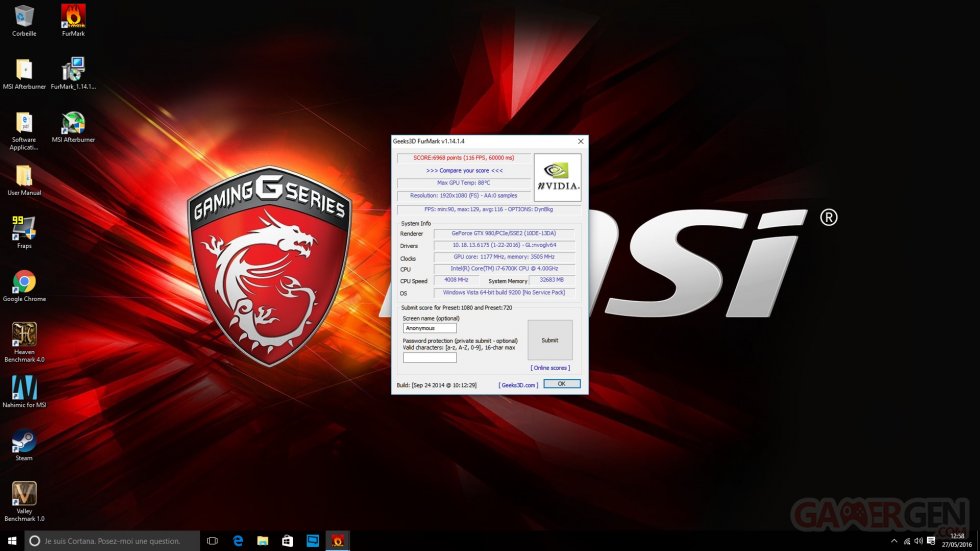Open the Geeks3D.com link
This screenshot has height=551, width=980.
point(518,385)
